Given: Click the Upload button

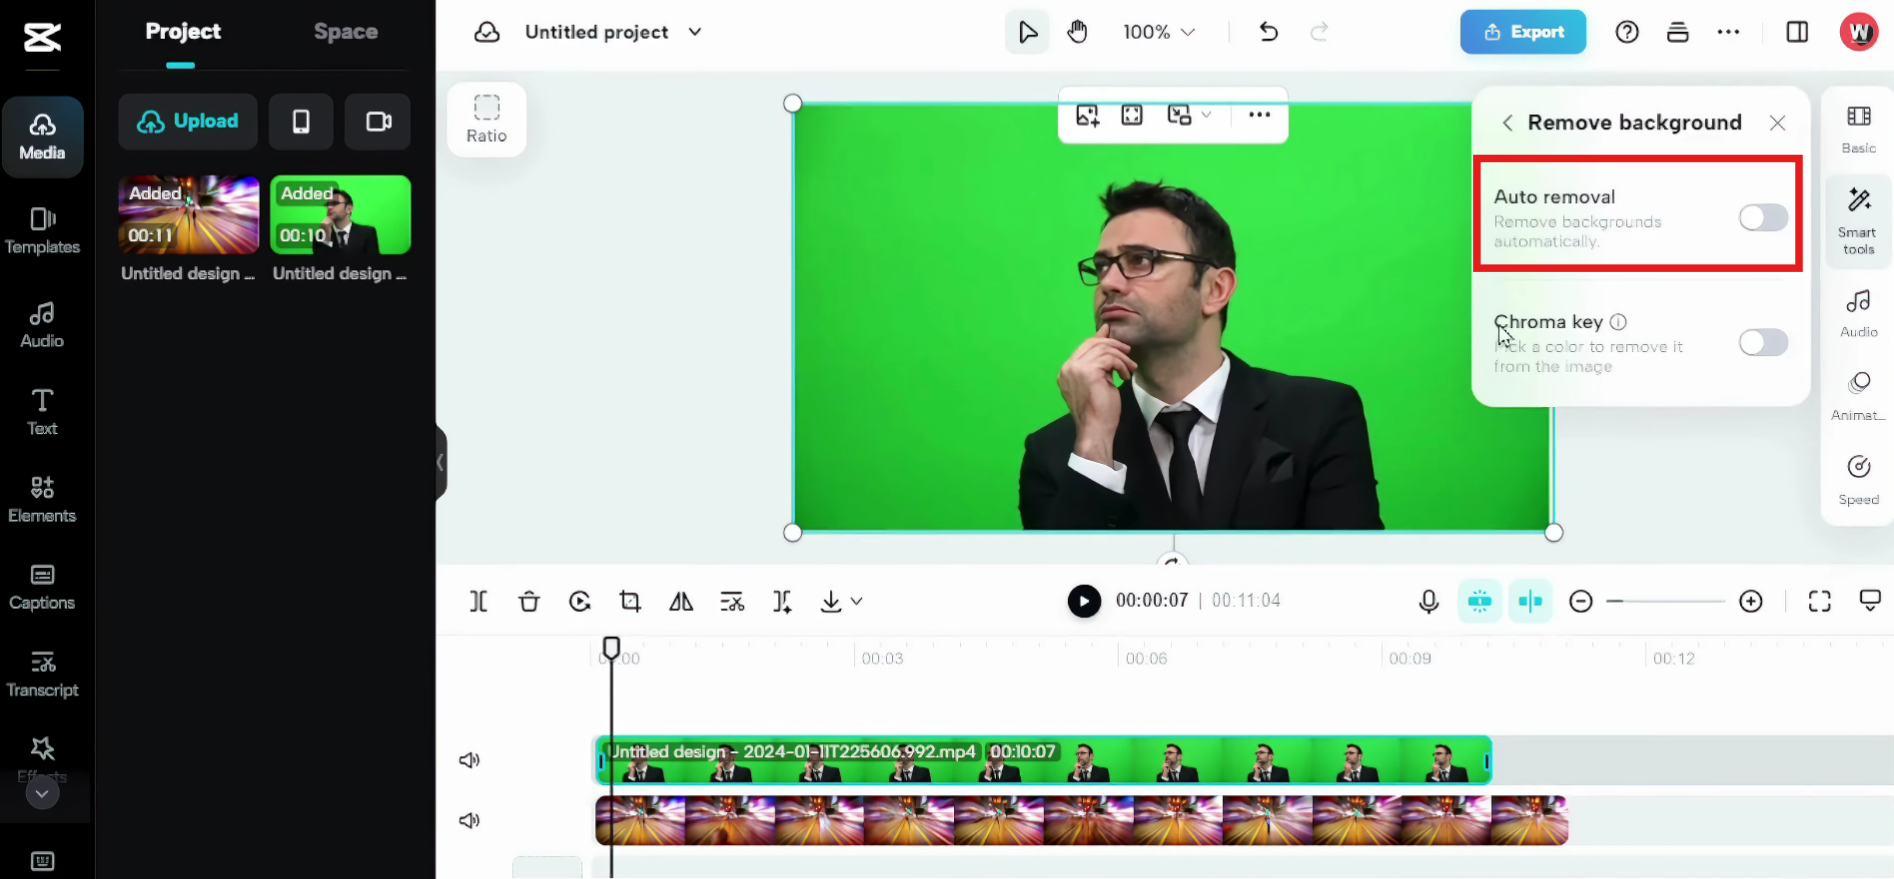Looking at the screenshot, I should click(x=188, y=121).
